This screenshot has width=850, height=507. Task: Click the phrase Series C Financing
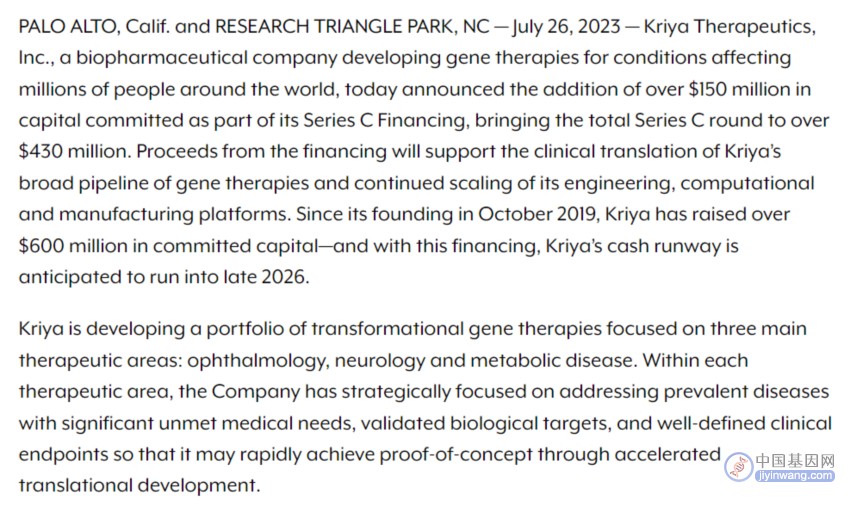385,120
